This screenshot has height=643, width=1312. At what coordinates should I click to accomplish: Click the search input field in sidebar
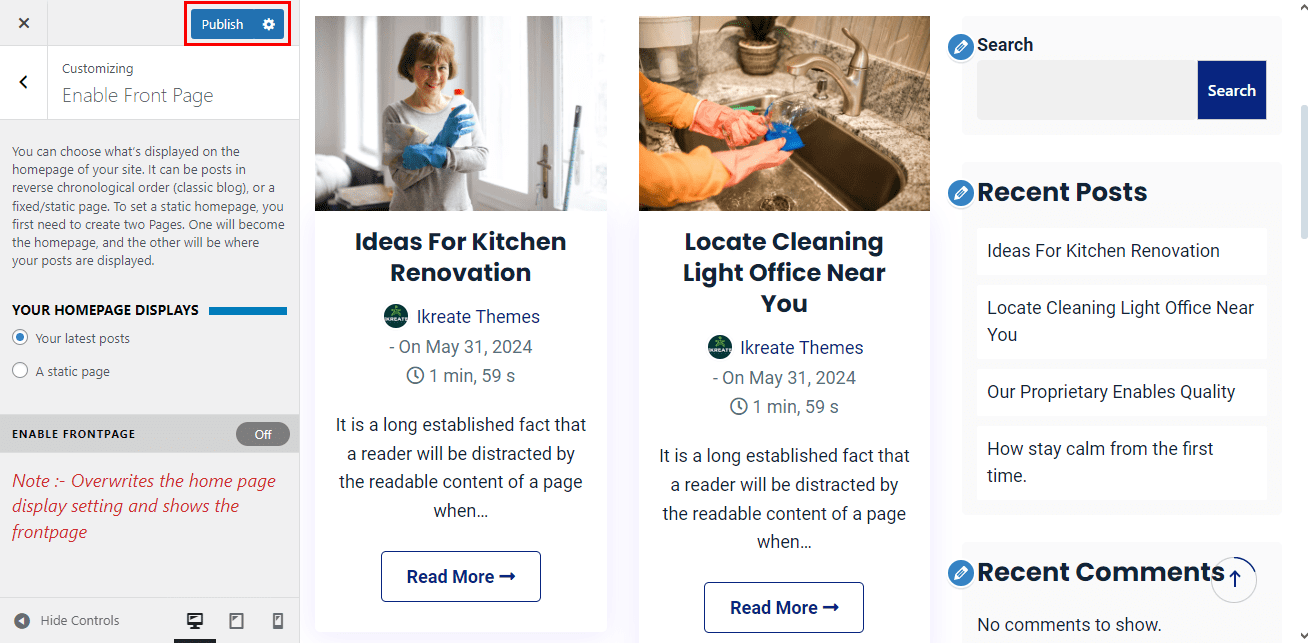click(x=1087, y=90)
